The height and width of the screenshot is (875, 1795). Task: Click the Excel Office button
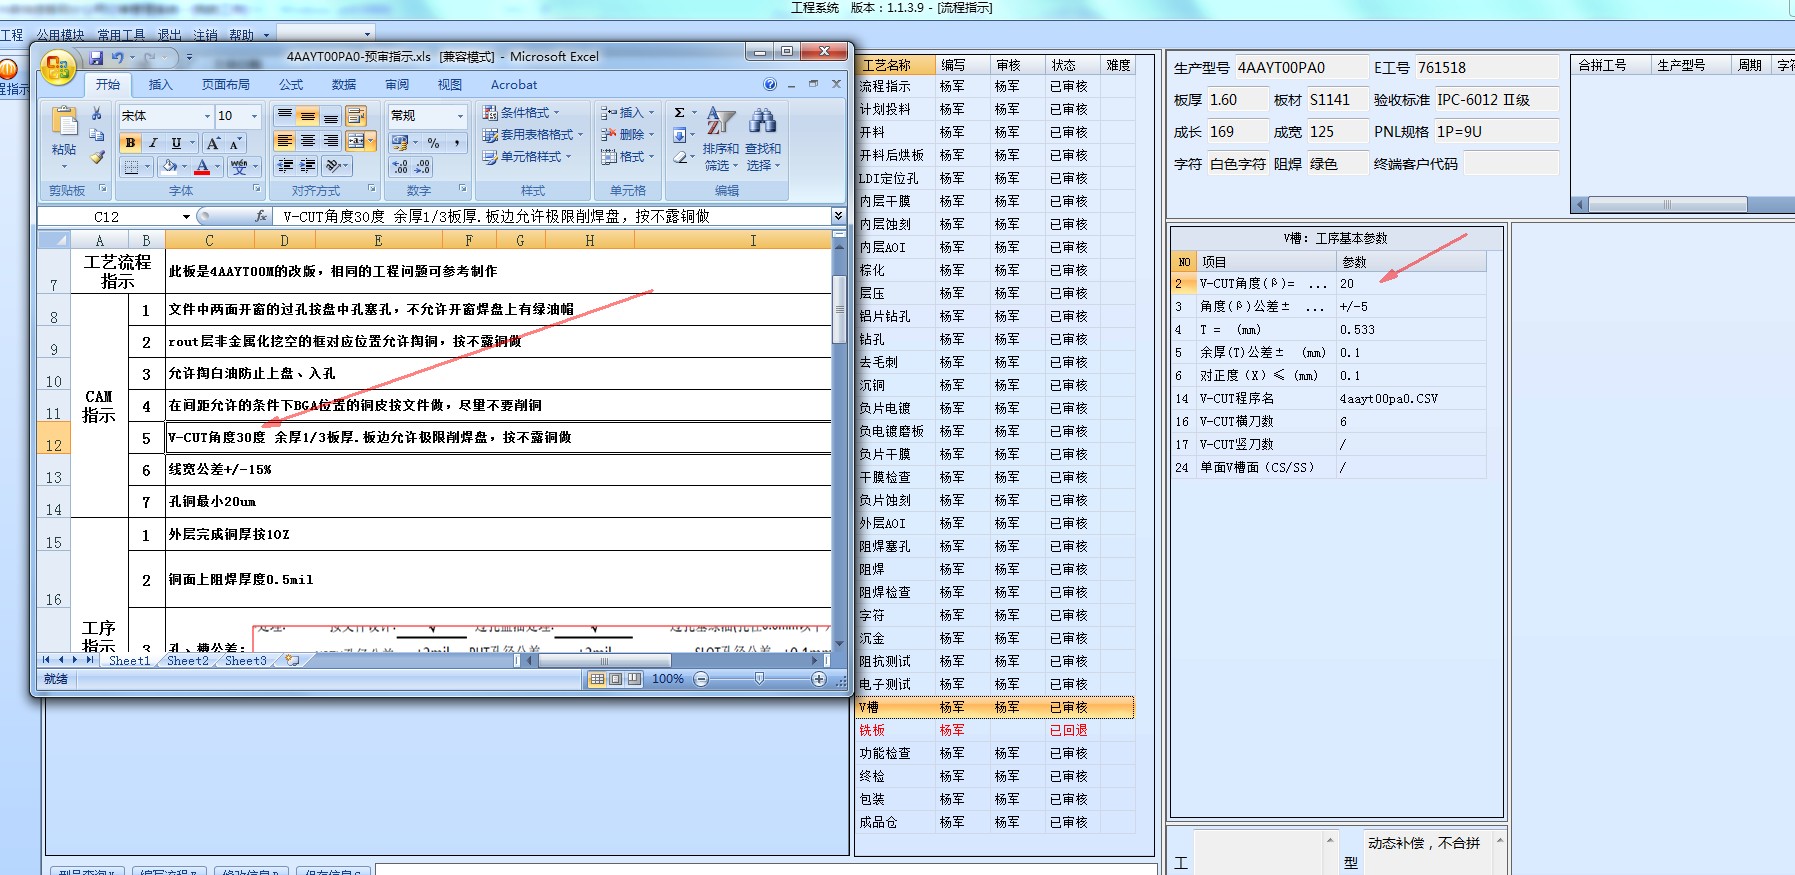click(x=58, y=68)
